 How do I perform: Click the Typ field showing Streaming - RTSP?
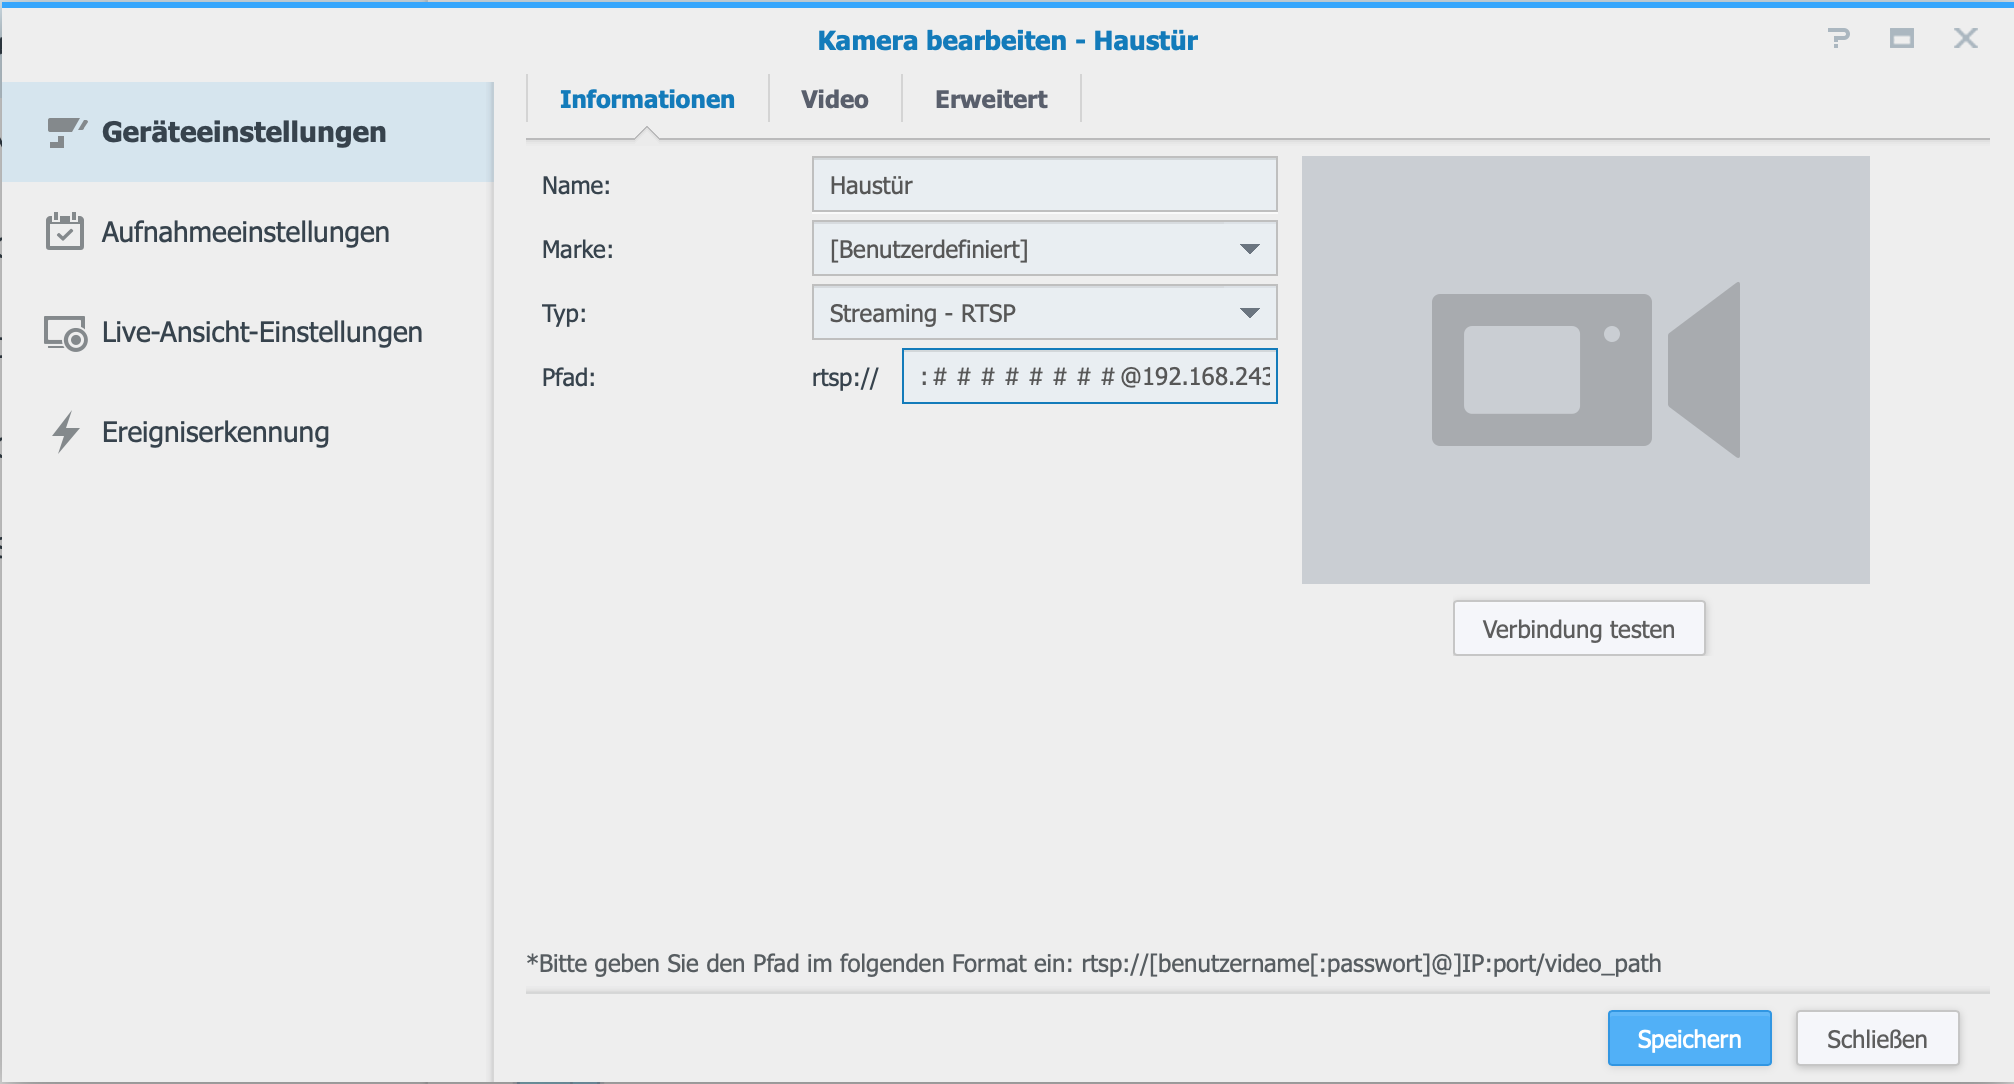tap(1044, 312)
